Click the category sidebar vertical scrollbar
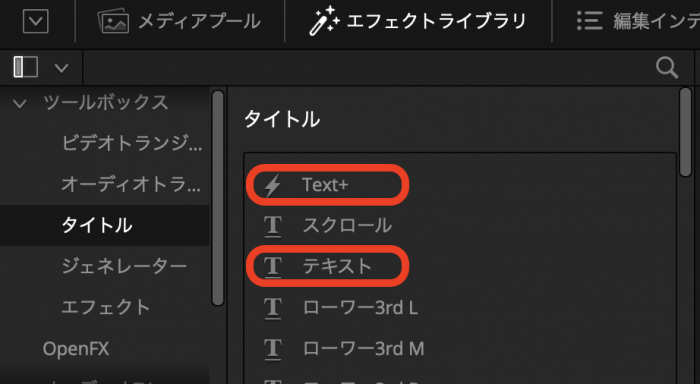700x384 pixels. (218, 198)
